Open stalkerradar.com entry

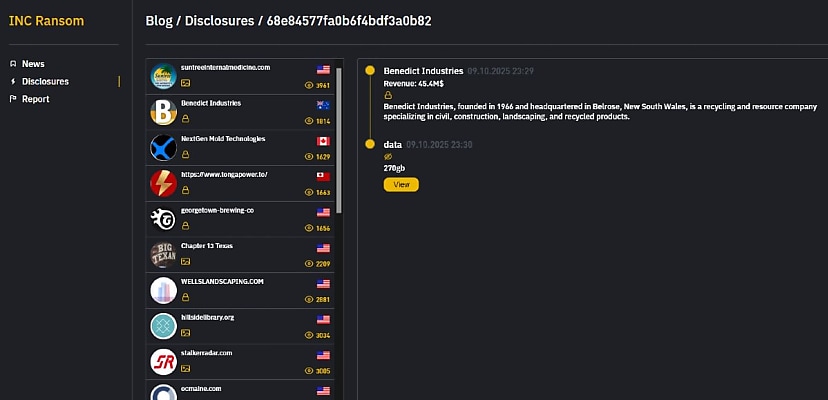click(x=240, y=362)
